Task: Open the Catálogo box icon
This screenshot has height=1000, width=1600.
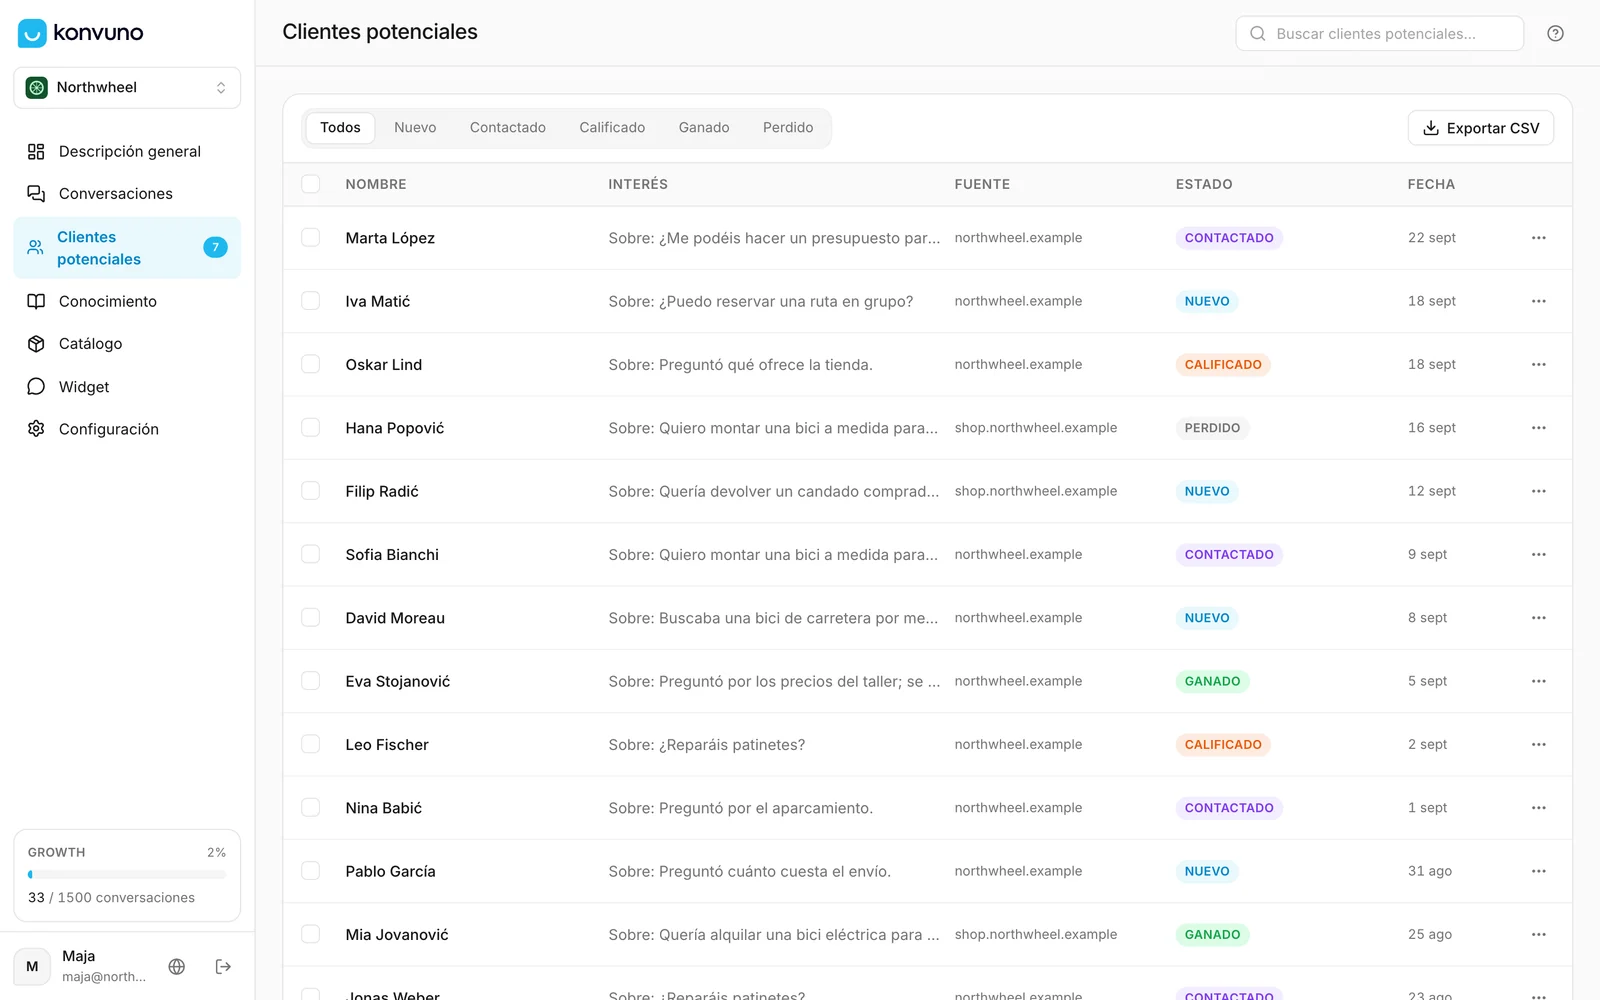Action: 36,343
